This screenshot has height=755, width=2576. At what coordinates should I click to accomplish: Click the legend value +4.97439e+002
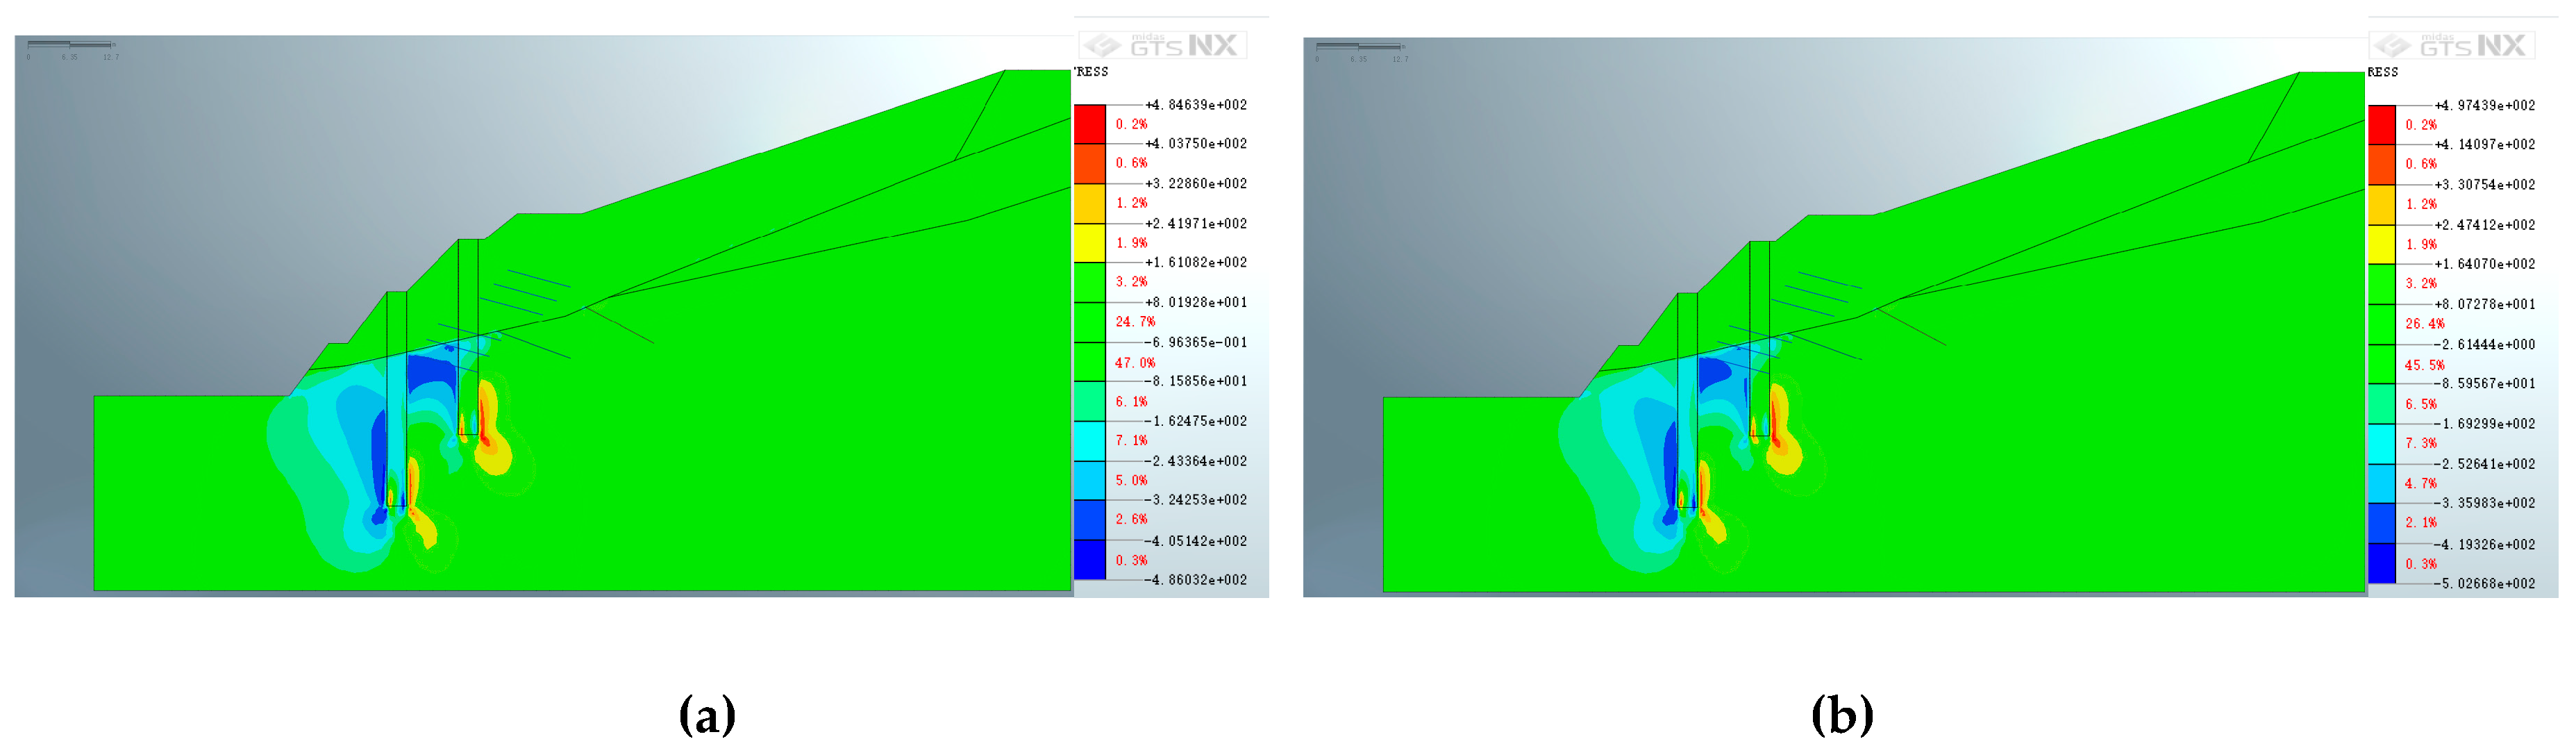tap(2485, 106)
